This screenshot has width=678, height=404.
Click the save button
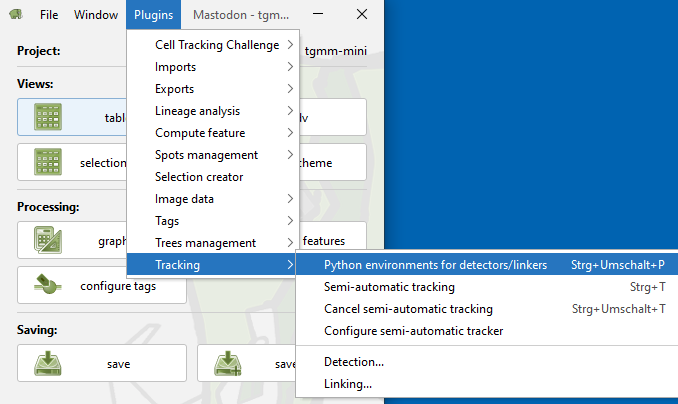point(102,363)
